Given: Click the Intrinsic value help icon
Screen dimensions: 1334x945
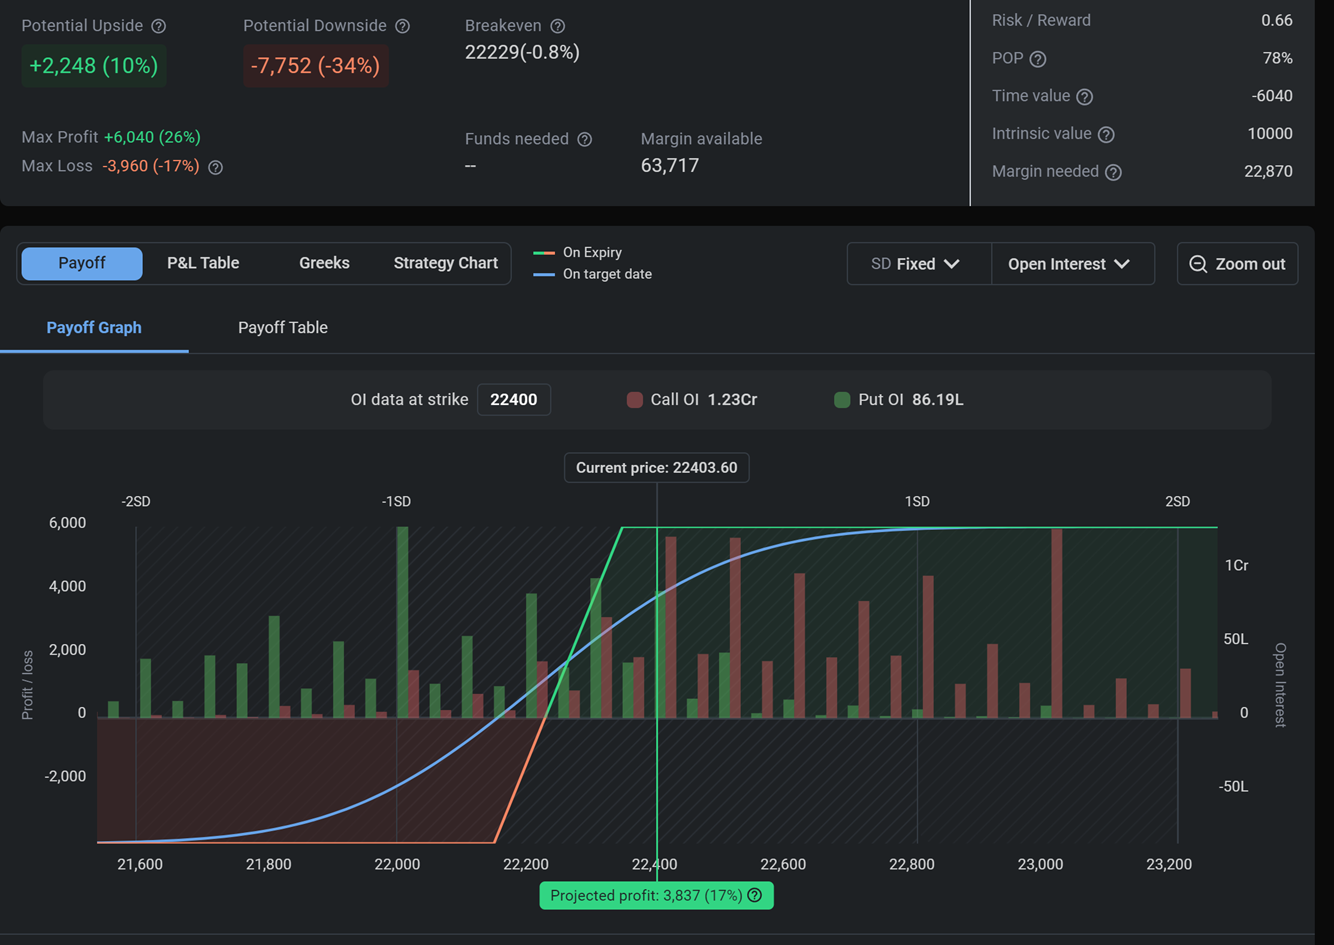Looking at the screenshot, I should (x=1106, y=135).
